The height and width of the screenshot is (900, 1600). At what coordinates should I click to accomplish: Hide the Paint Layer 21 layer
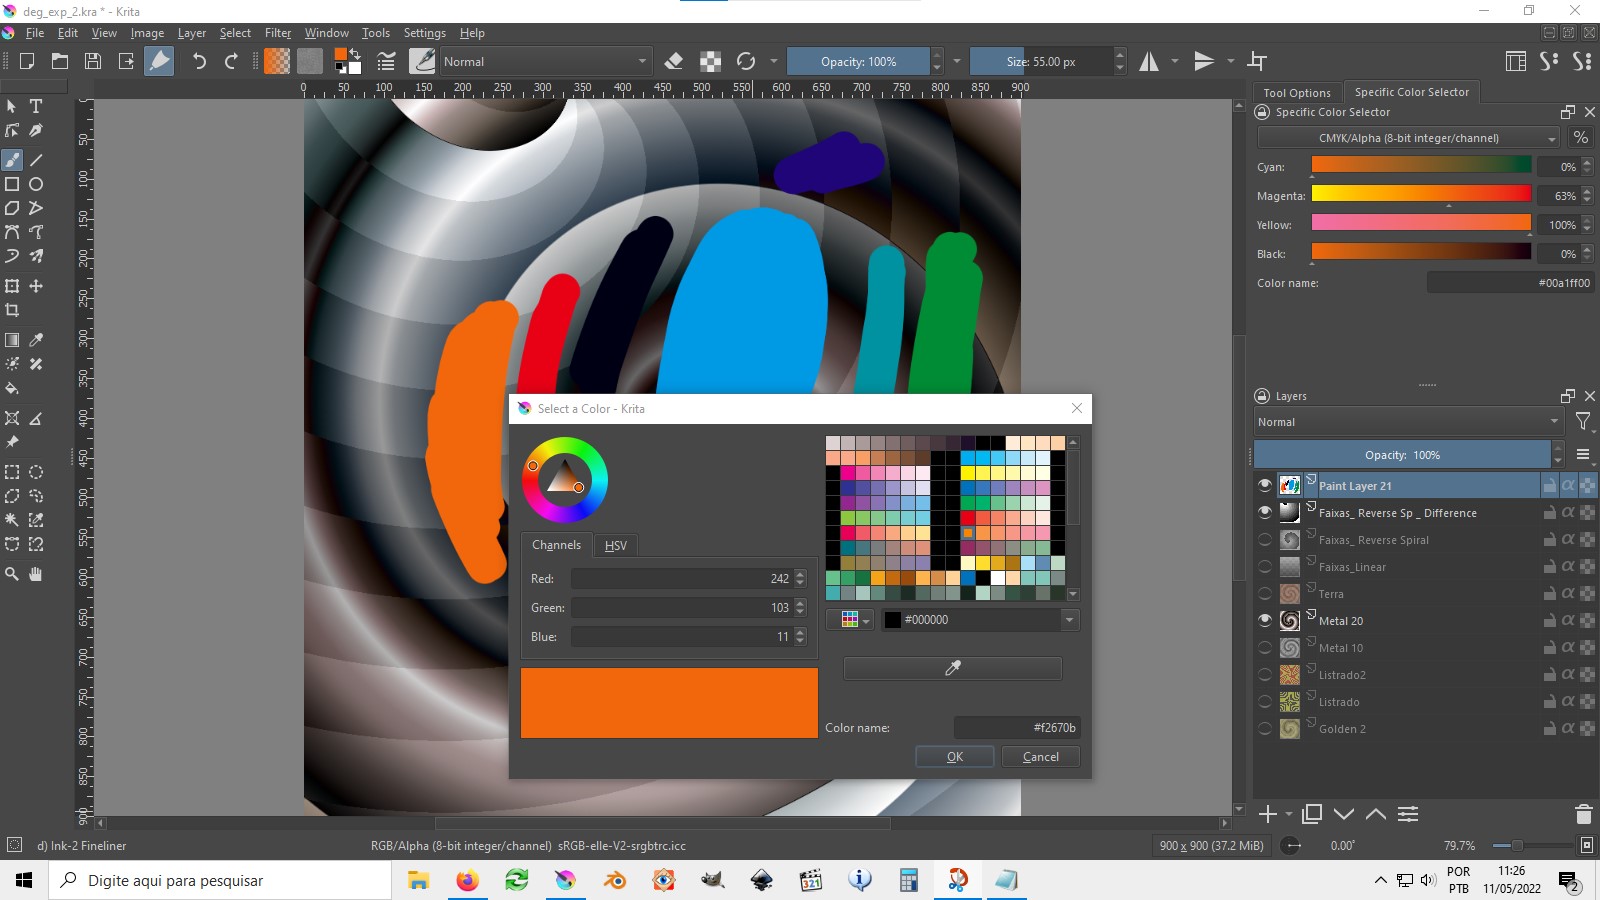[1264, 485]
